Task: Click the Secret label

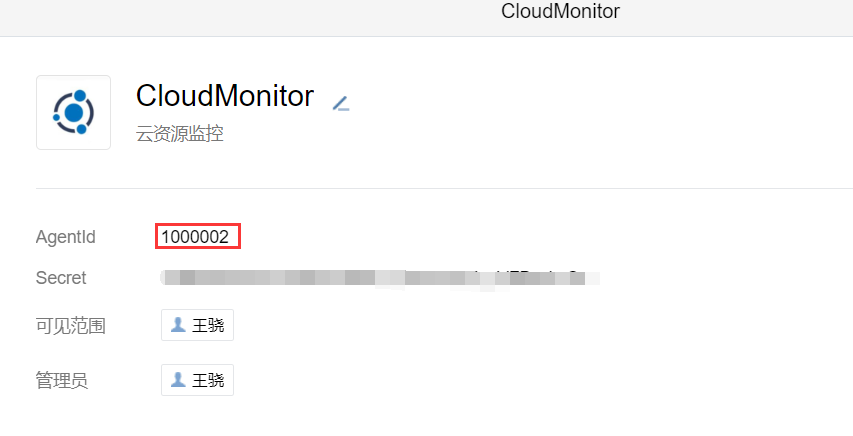Action: pyautogui.click(x=61, y=278)
